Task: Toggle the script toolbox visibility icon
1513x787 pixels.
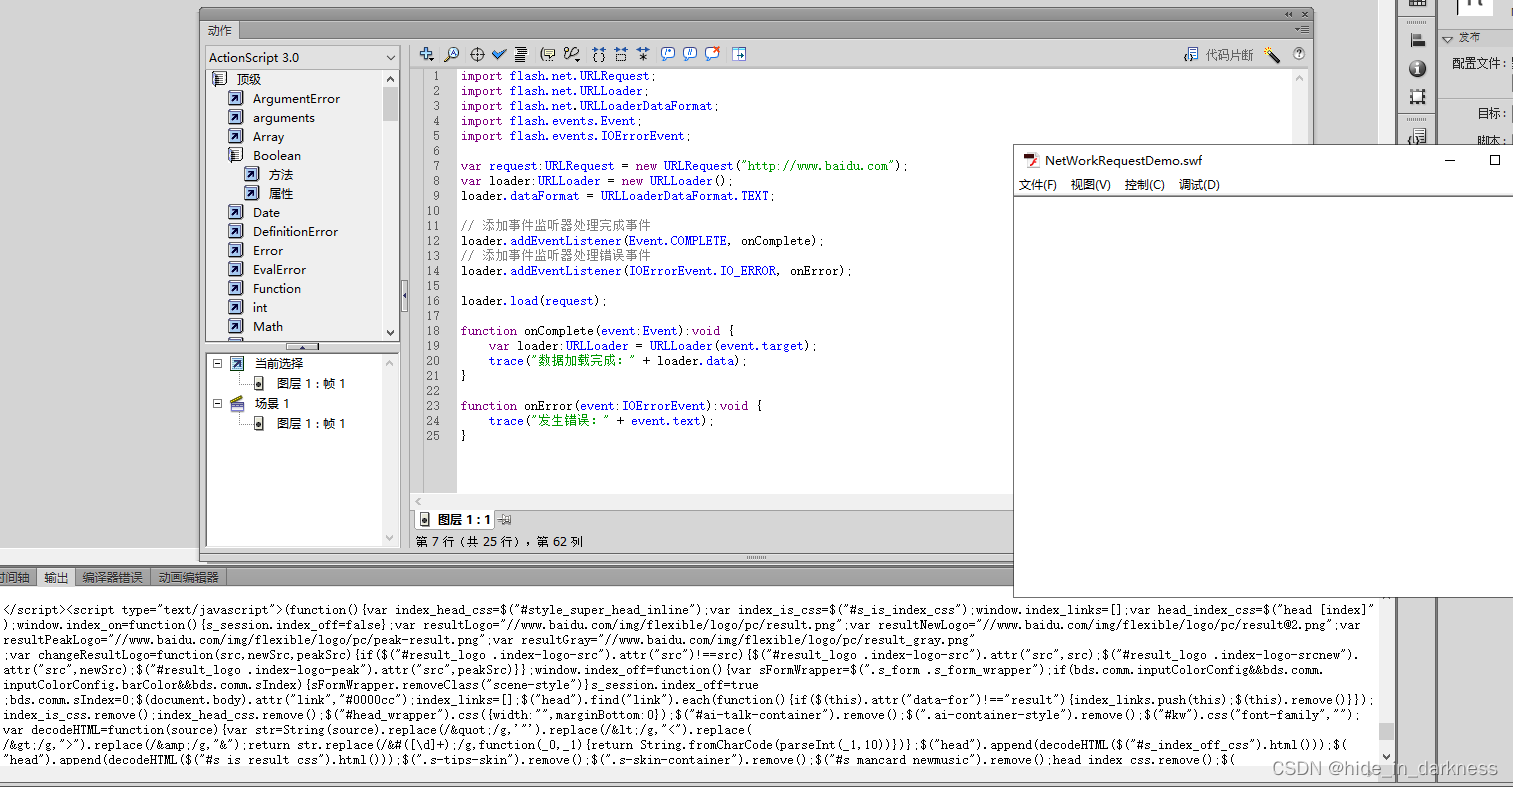Action: (x=739, y=54)
